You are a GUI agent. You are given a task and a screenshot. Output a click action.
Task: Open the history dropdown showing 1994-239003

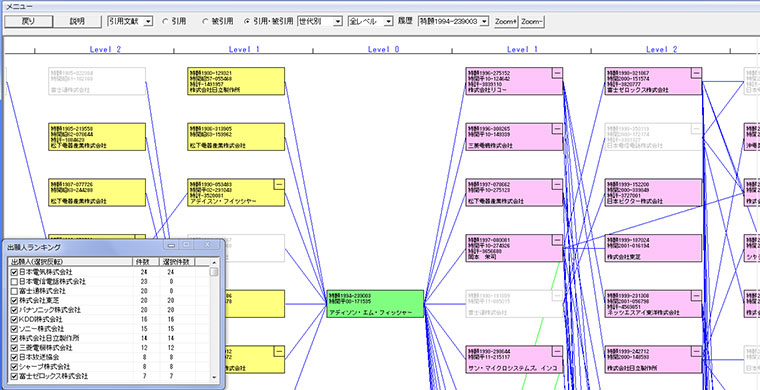[x=453, y=21]
